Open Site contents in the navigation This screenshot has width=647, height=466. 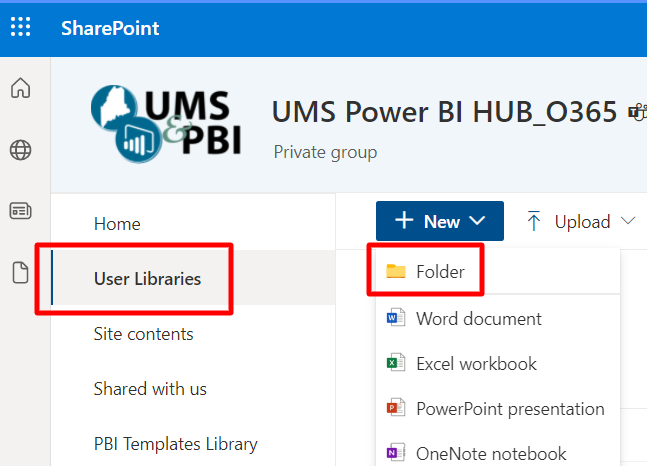(x=144, y=334)
